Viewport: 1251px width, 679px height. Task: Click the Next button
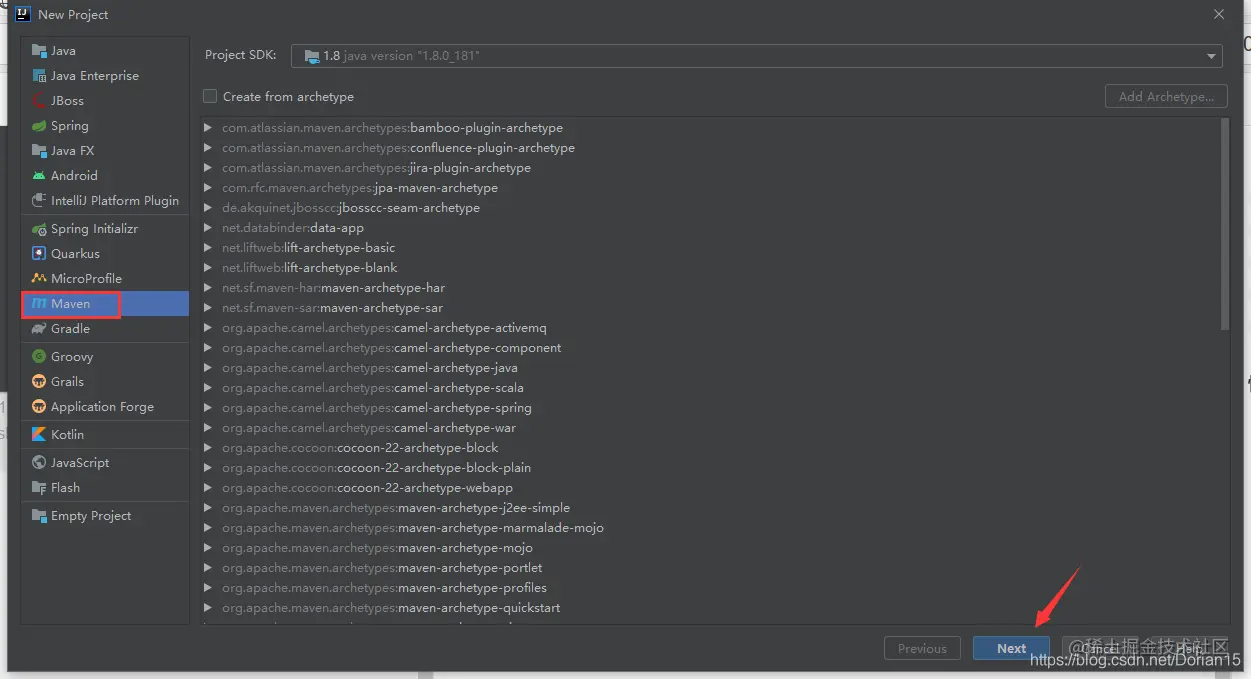[x=1011, y=648]
